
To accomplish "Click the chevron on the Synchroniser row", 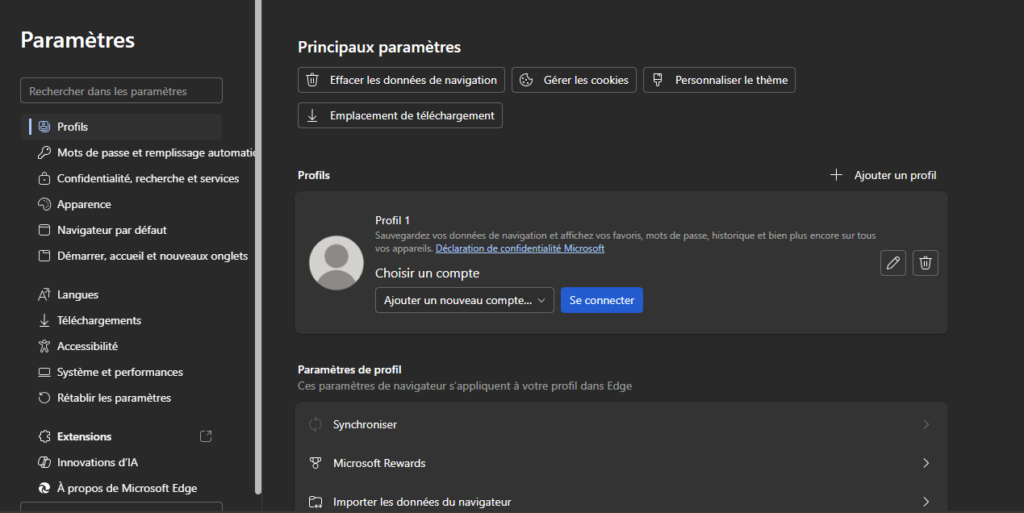I will pos(926,424).
